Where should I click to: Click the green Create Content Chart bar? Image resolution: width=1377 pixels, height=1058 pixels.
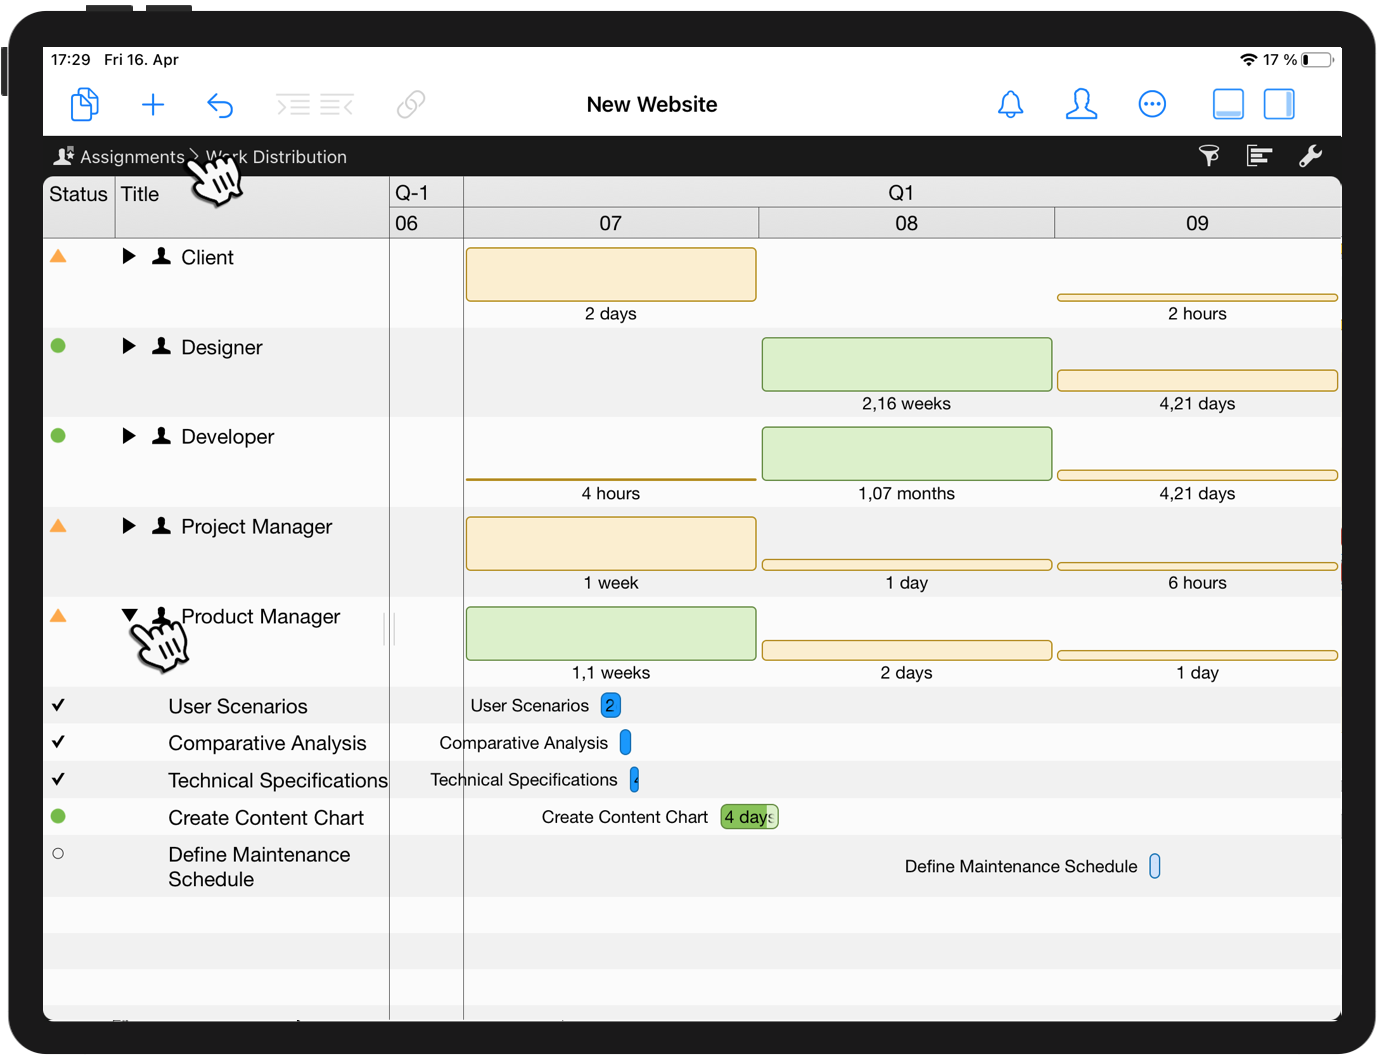coord(749,817)
